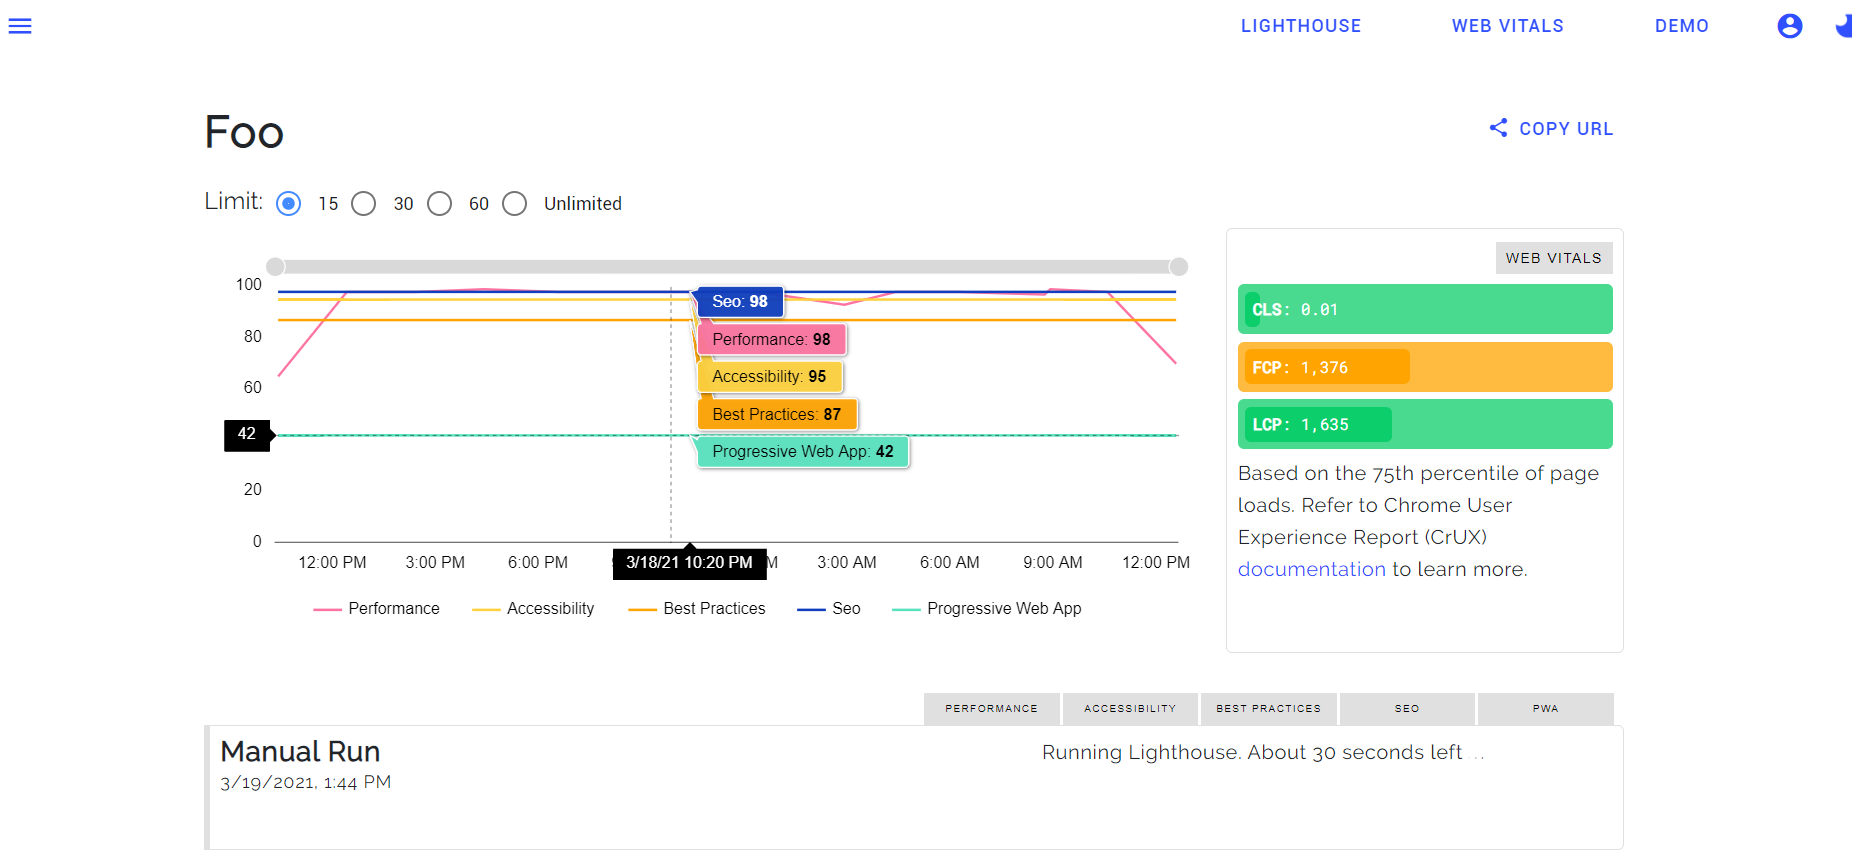Click the Best Practices column header
This screenshot has height=856, width=1852.
click(1268, 708)
